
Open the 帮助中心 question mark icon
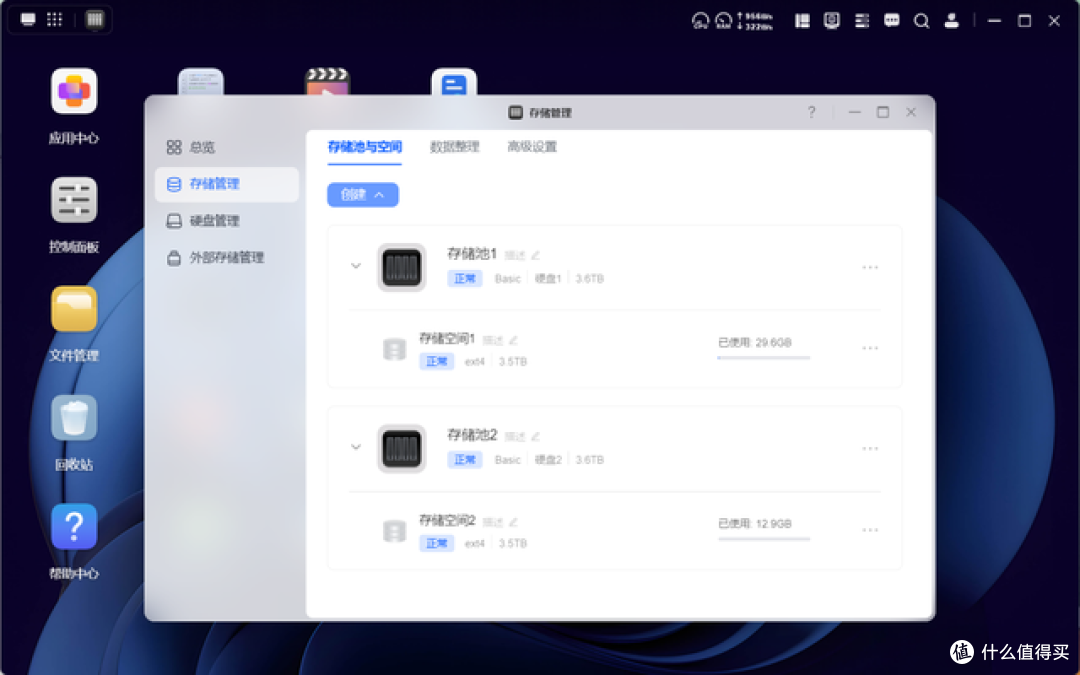(74, 526)
